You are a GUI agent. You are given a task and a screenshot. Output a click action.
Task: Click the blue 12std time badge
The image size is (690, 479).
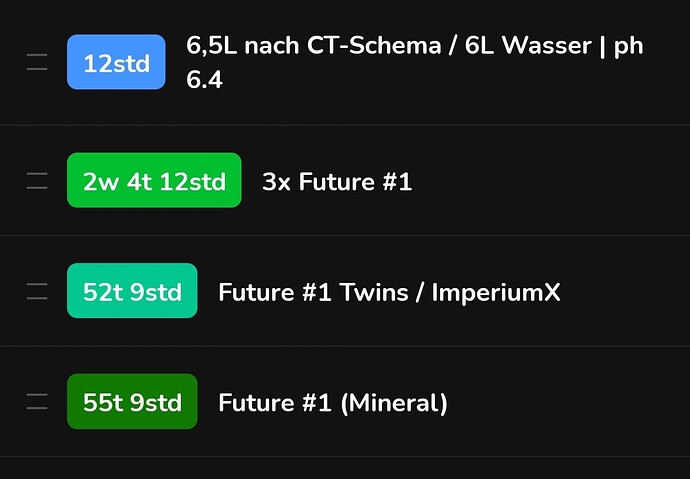(116, 63)
